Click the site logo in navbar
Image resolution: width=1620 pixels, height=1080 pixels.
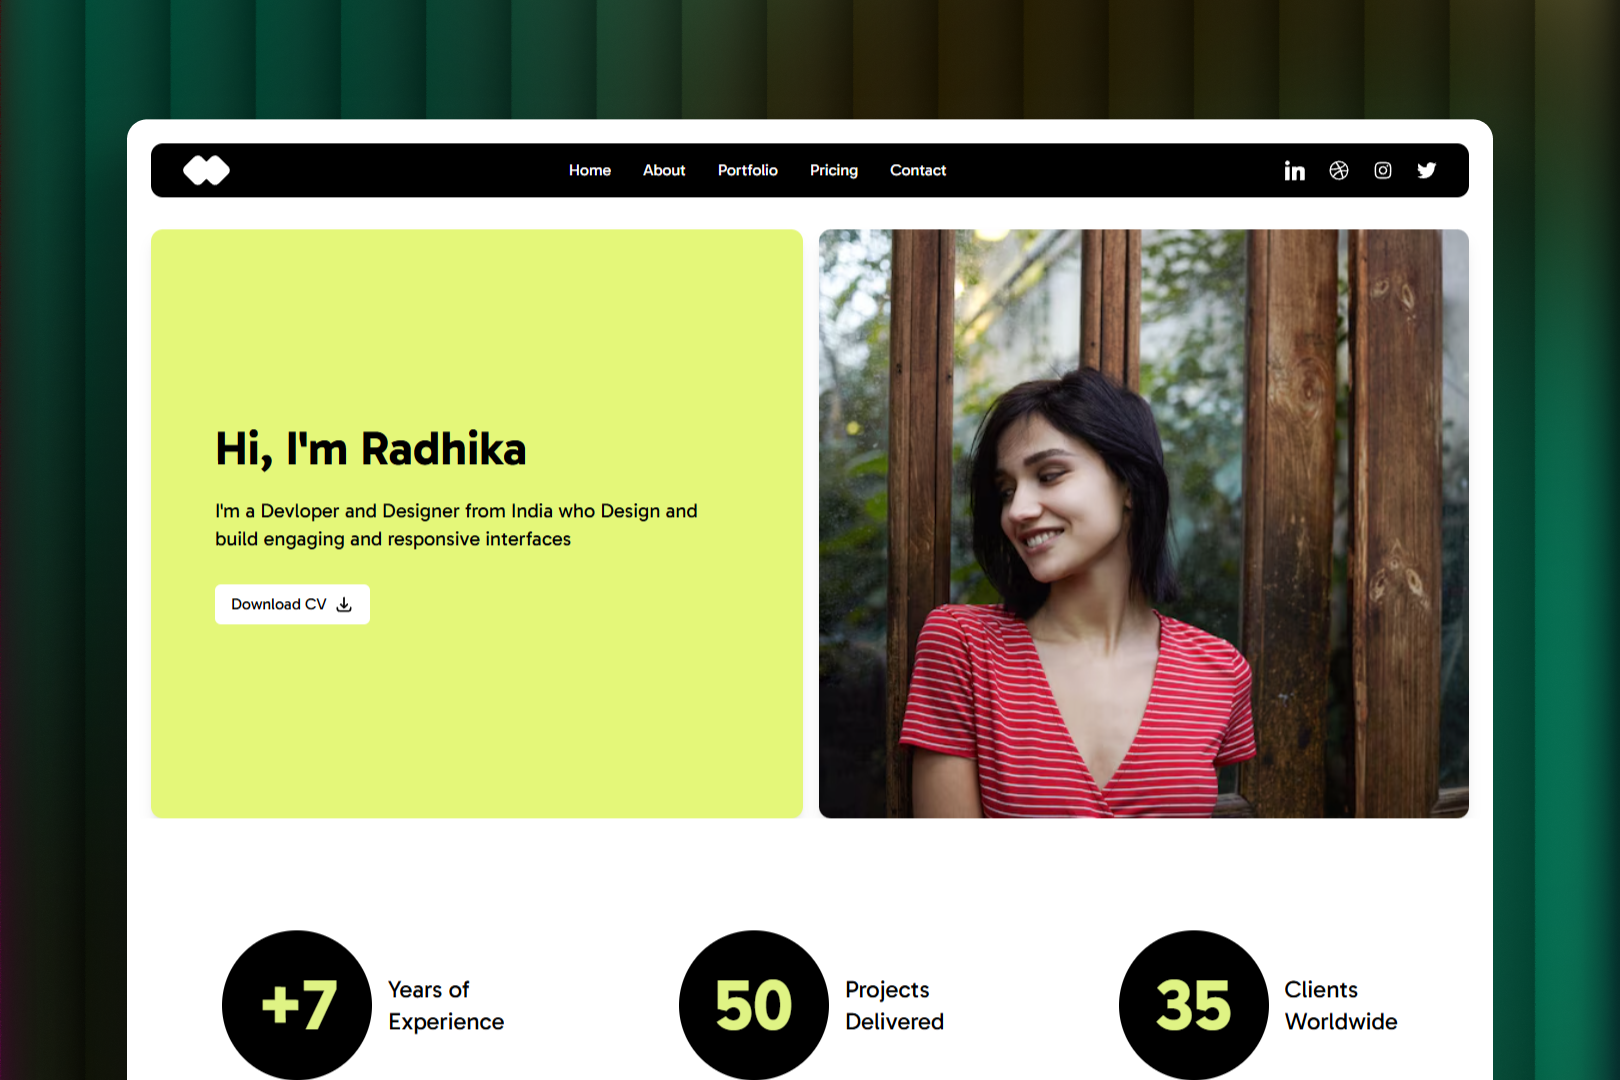207,171
